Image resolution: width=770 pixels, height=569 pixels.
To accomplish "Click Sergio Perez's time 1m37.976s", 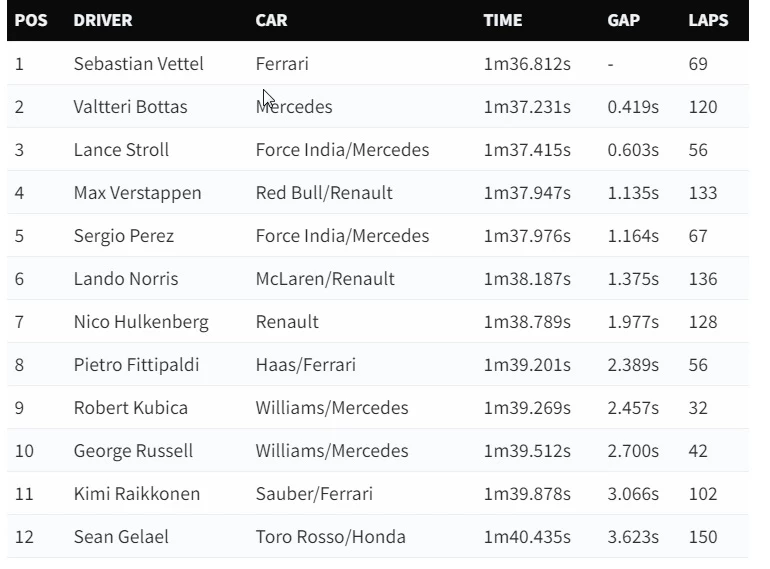I will pyautogui.click(x=527, y=236).
